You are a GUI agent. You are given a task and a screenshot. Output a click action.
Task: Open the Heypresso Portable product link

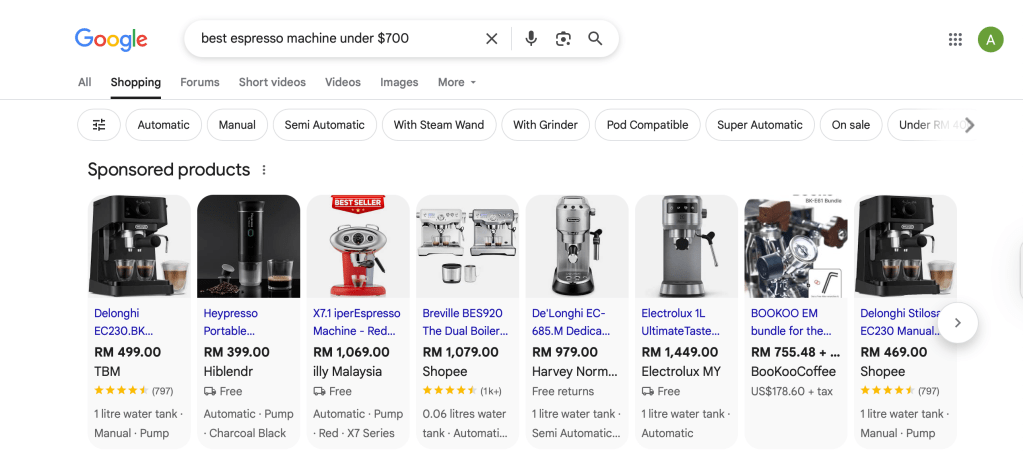(x=231, y=322)
